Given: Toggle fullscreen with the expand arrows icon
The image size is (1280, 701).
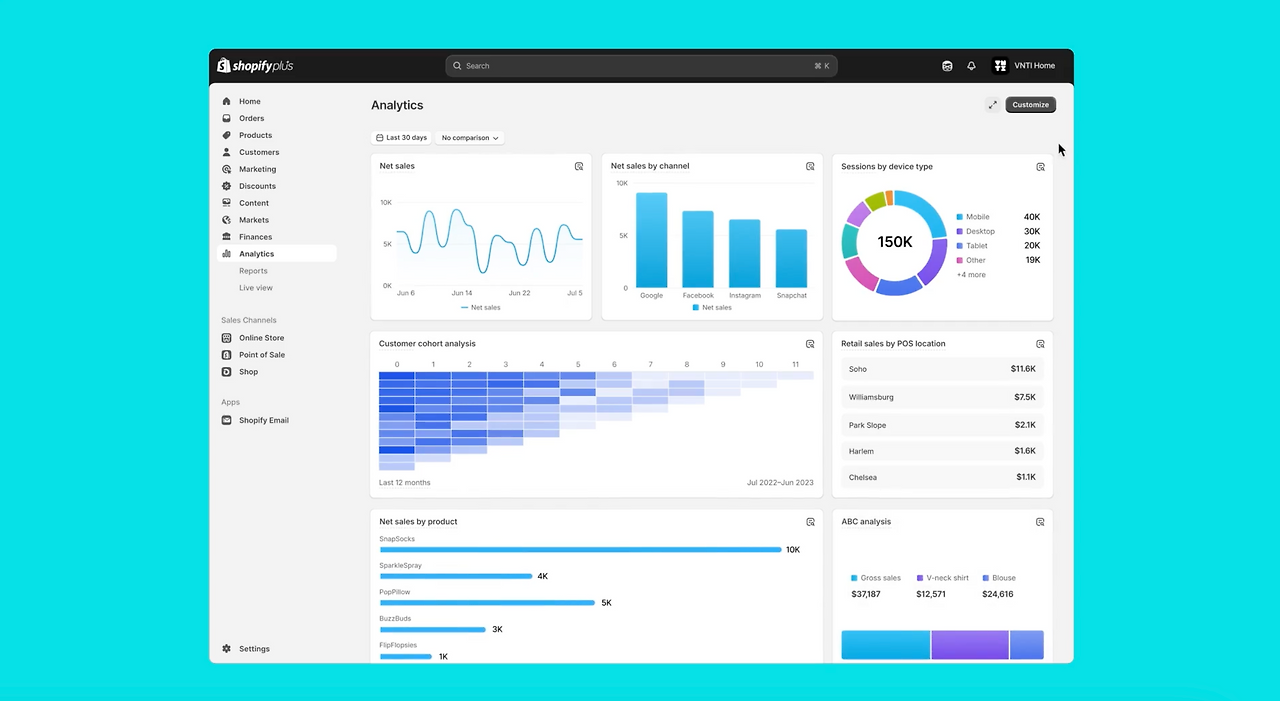Looking at the screenshot, I should click(993, 105).
